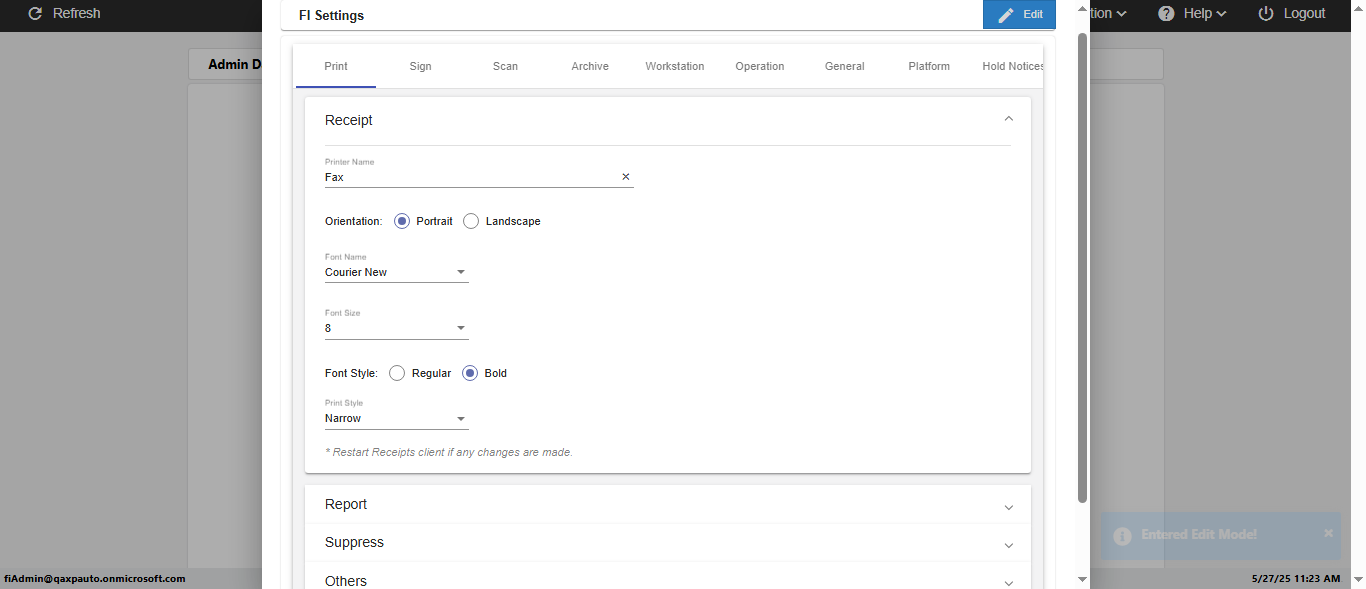Collapse the Receipt section chevron
1366x589 pixels.
point(1008,119)
